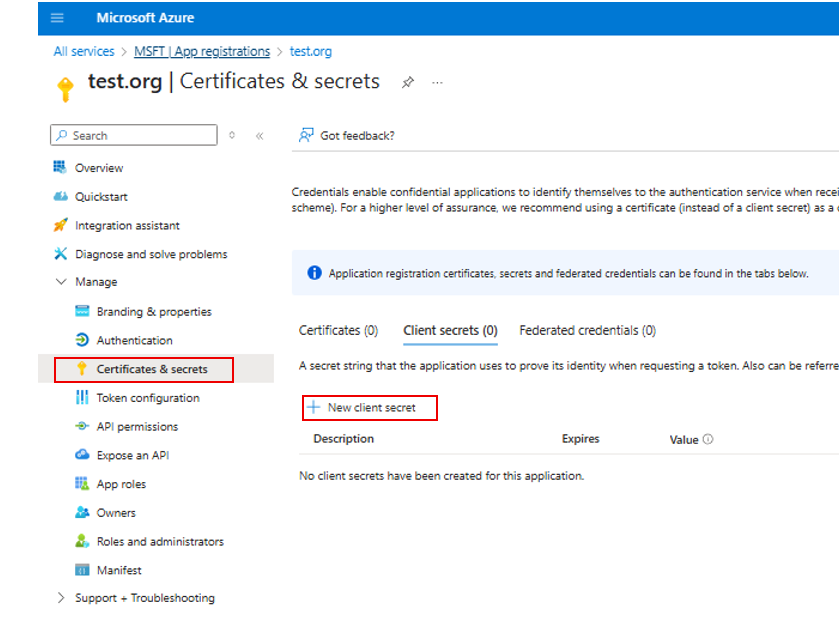This screenshot has width=839, height=621.
Task: Open the more options ellipsis in title
Action: (437, 83)
